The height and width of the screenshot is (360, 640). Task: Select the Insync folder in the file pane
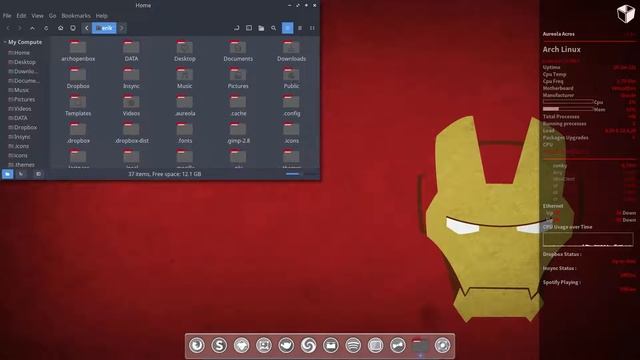pyautogui.click(x=131, y=78)
